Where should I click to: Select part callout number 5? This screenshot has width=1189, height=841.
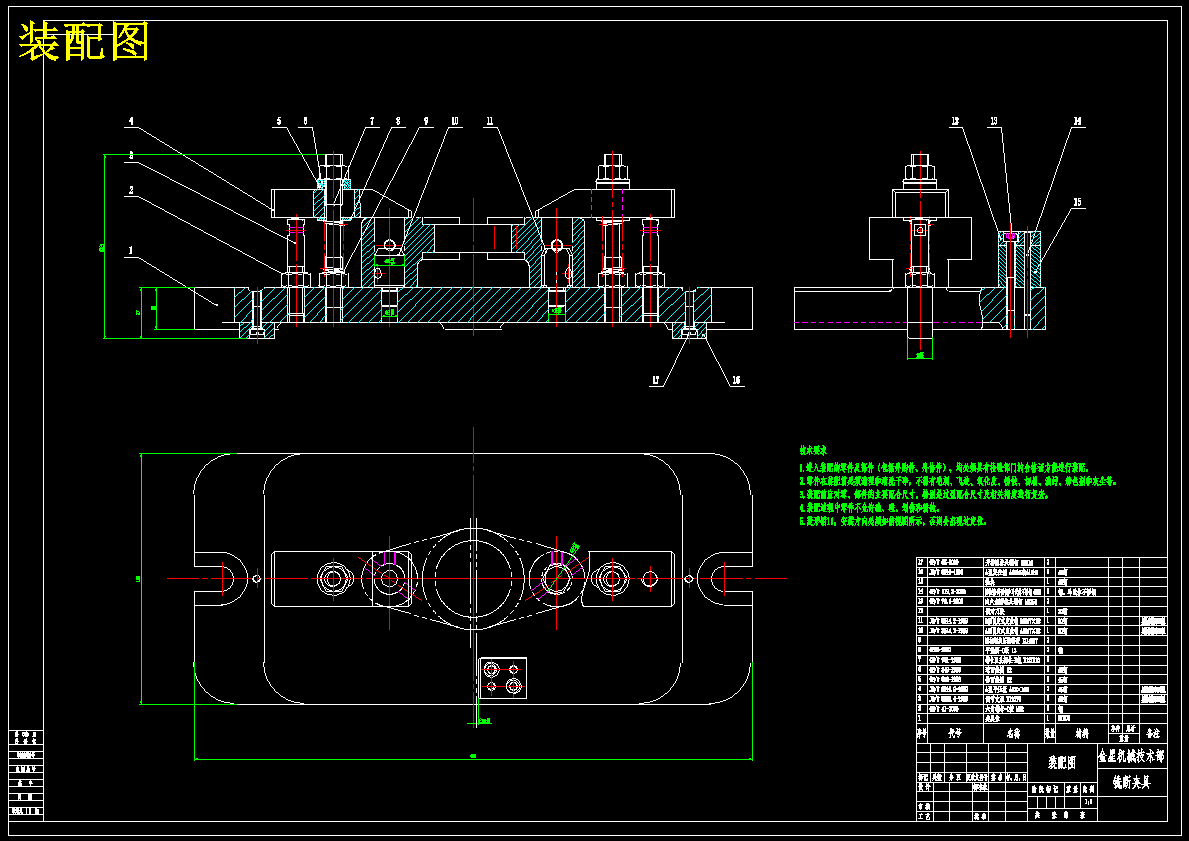(x=279, y=121)
